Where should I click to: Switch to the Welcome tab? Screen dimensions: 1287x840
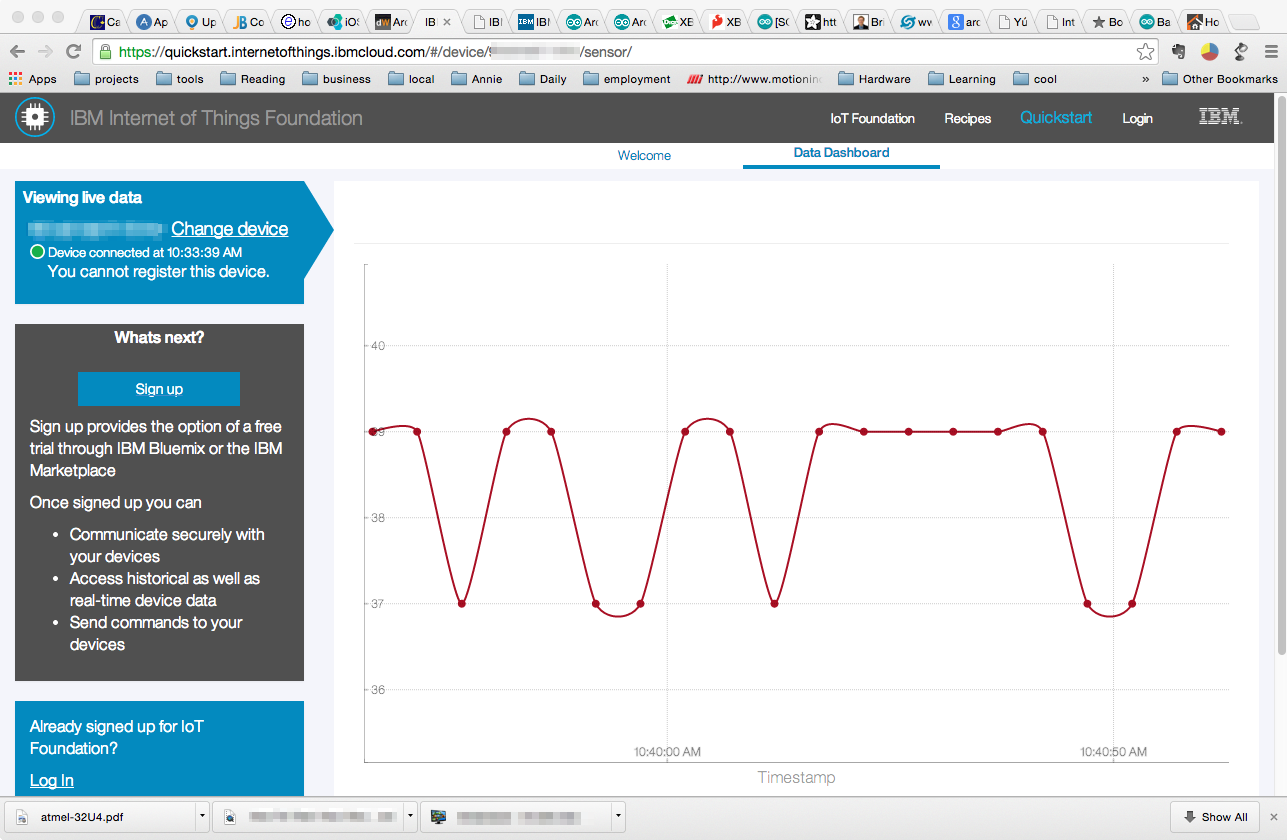(x=644, y=155)
